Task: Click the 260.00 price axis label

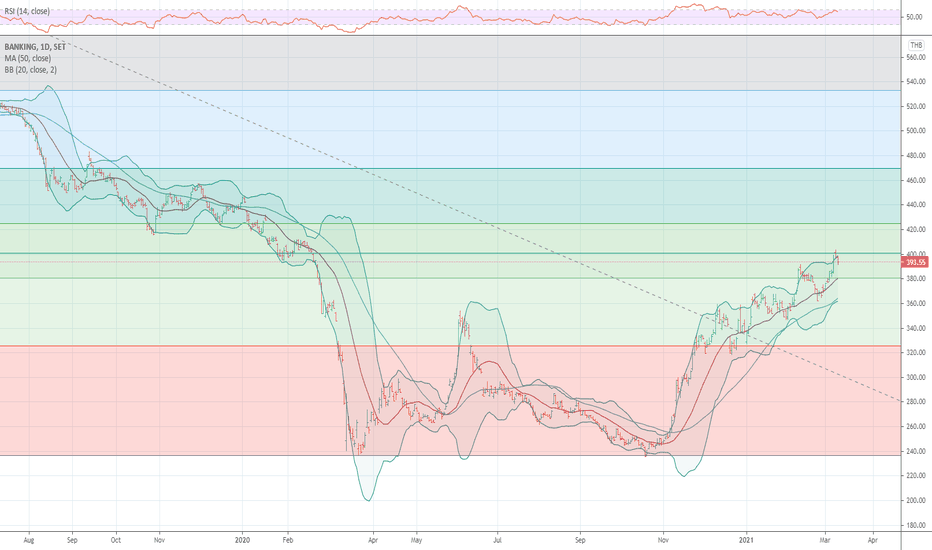Action: pos(916,426)
